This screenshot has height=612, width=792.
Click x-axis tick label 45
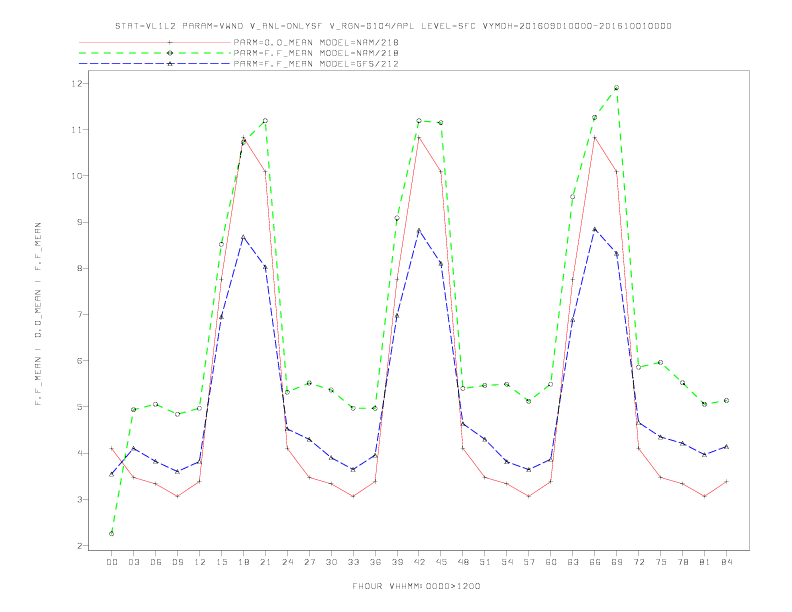point(441,562)
